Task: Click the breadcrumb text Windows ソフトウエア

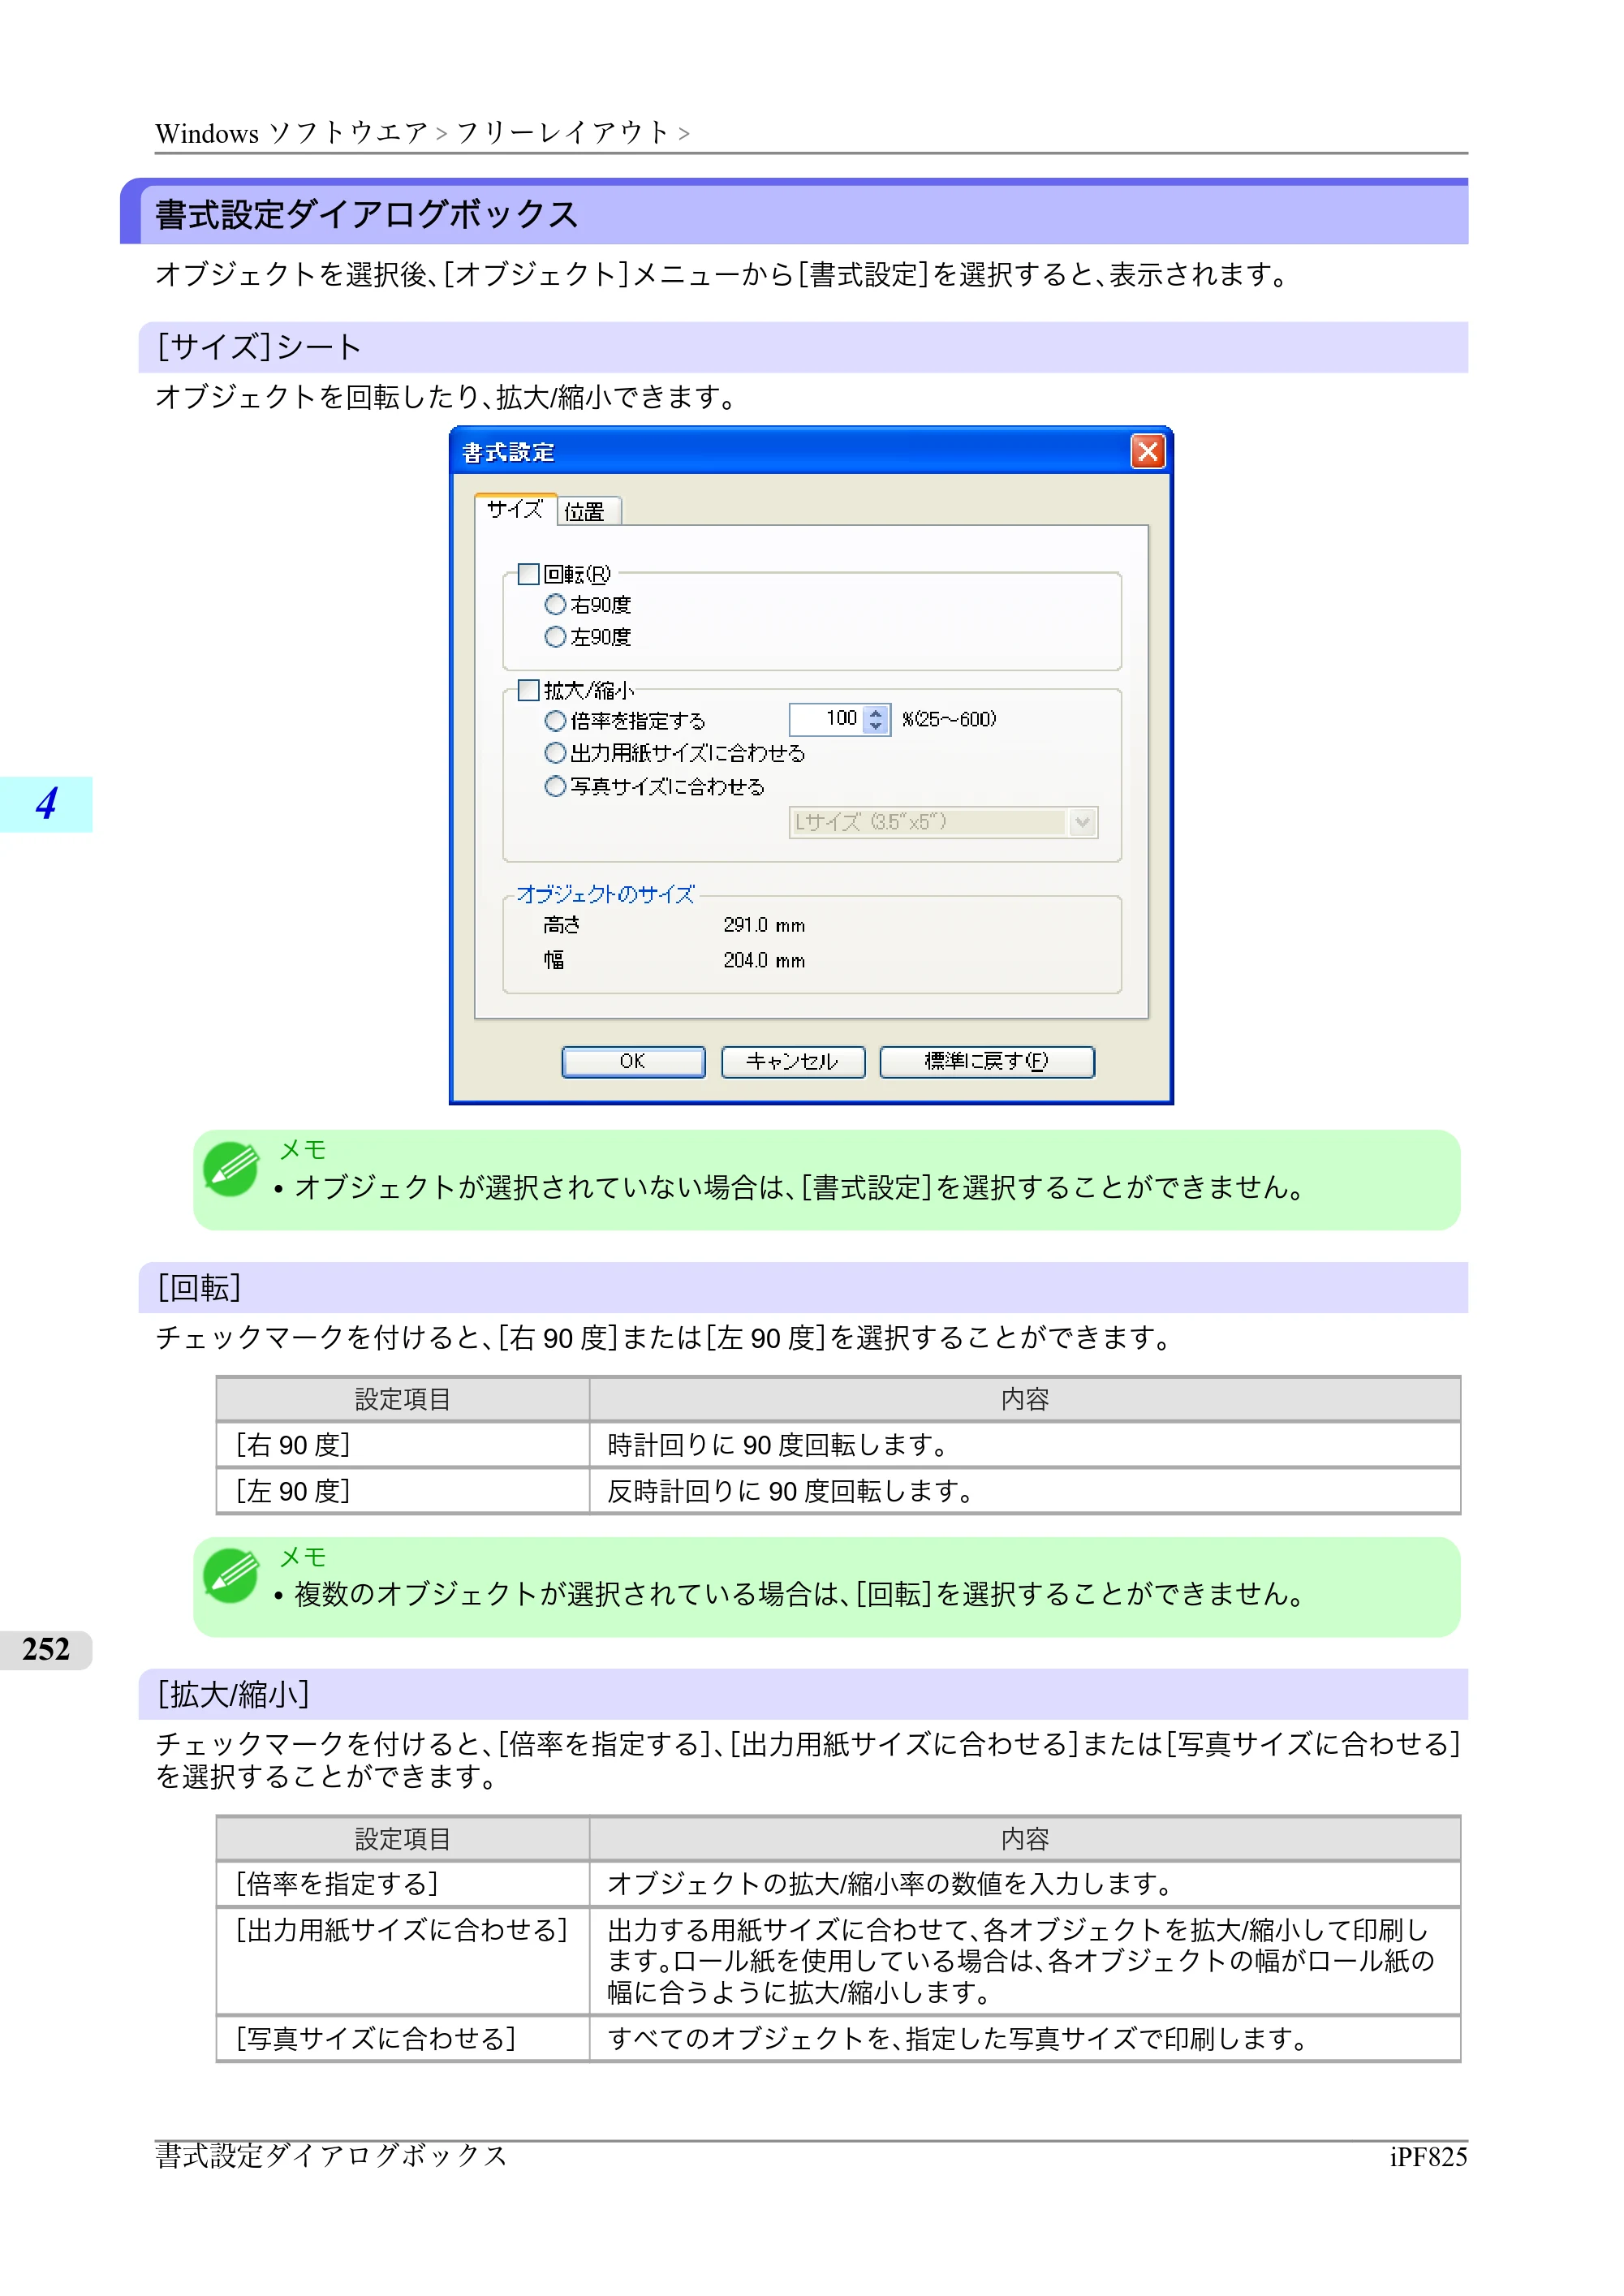Action: pyautogui.click(x=291, y=133)
